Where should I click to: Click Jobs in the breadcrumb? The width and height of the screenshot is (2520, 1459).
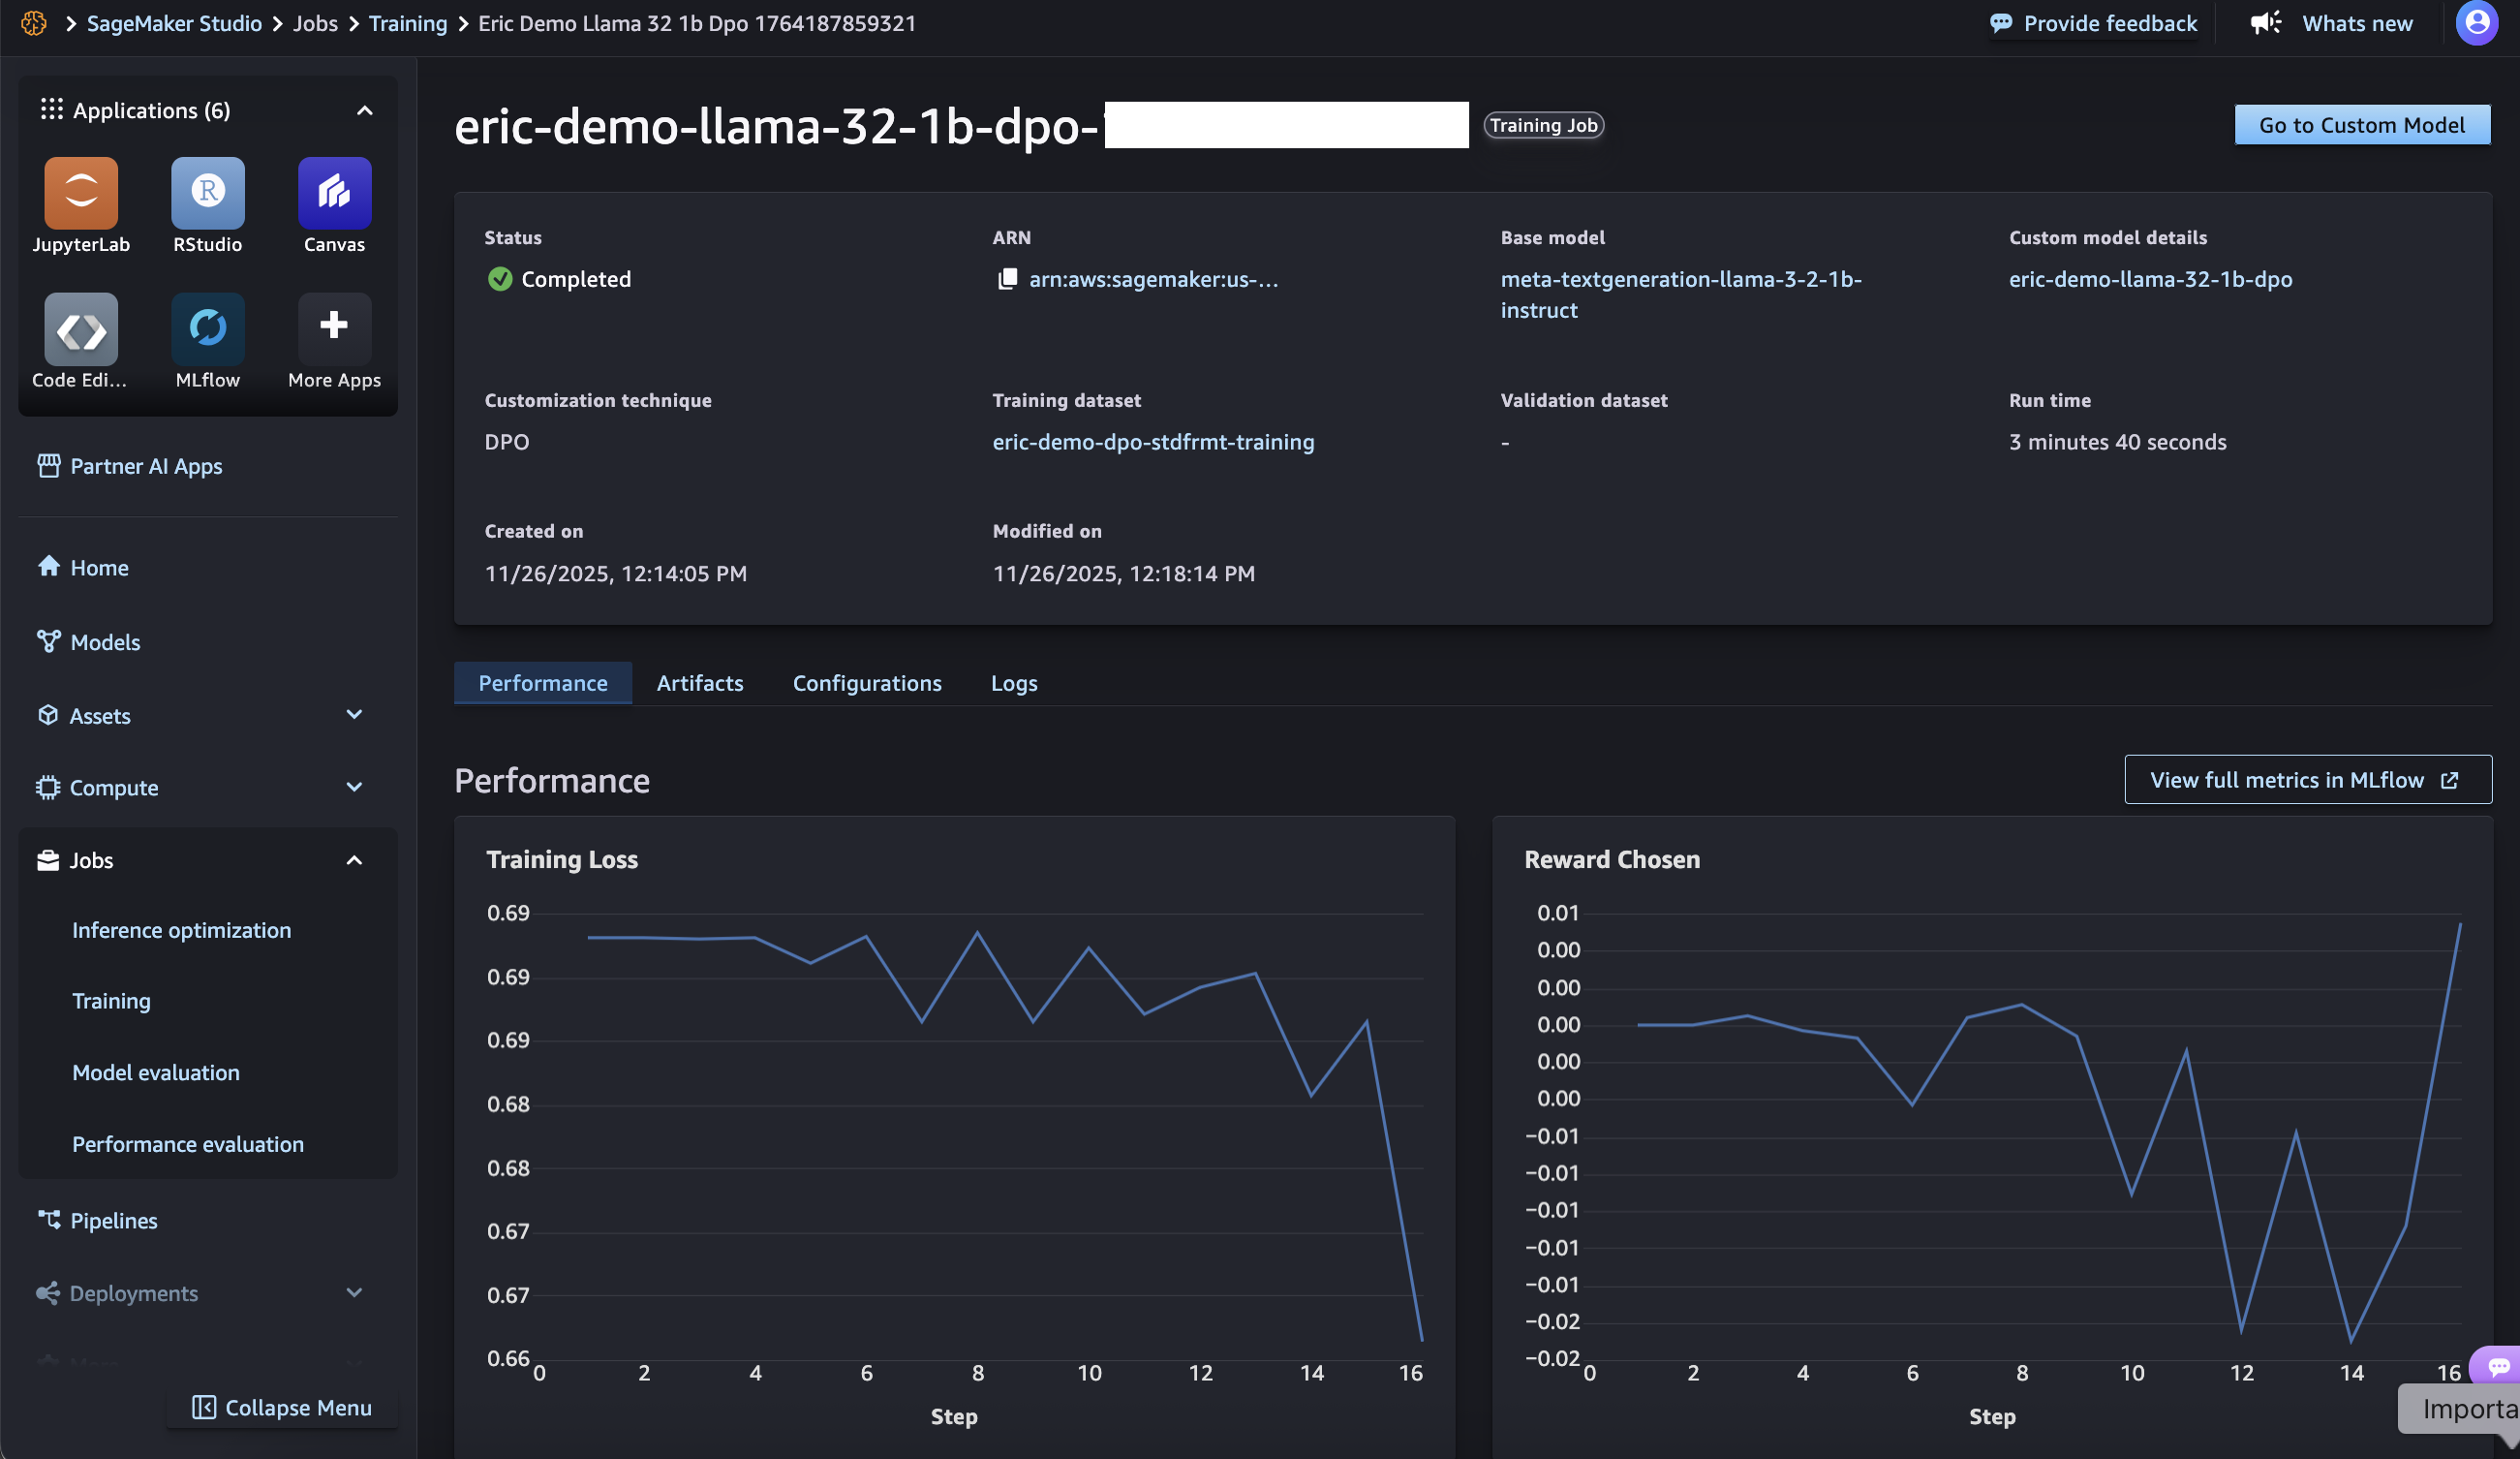(315, 23)
